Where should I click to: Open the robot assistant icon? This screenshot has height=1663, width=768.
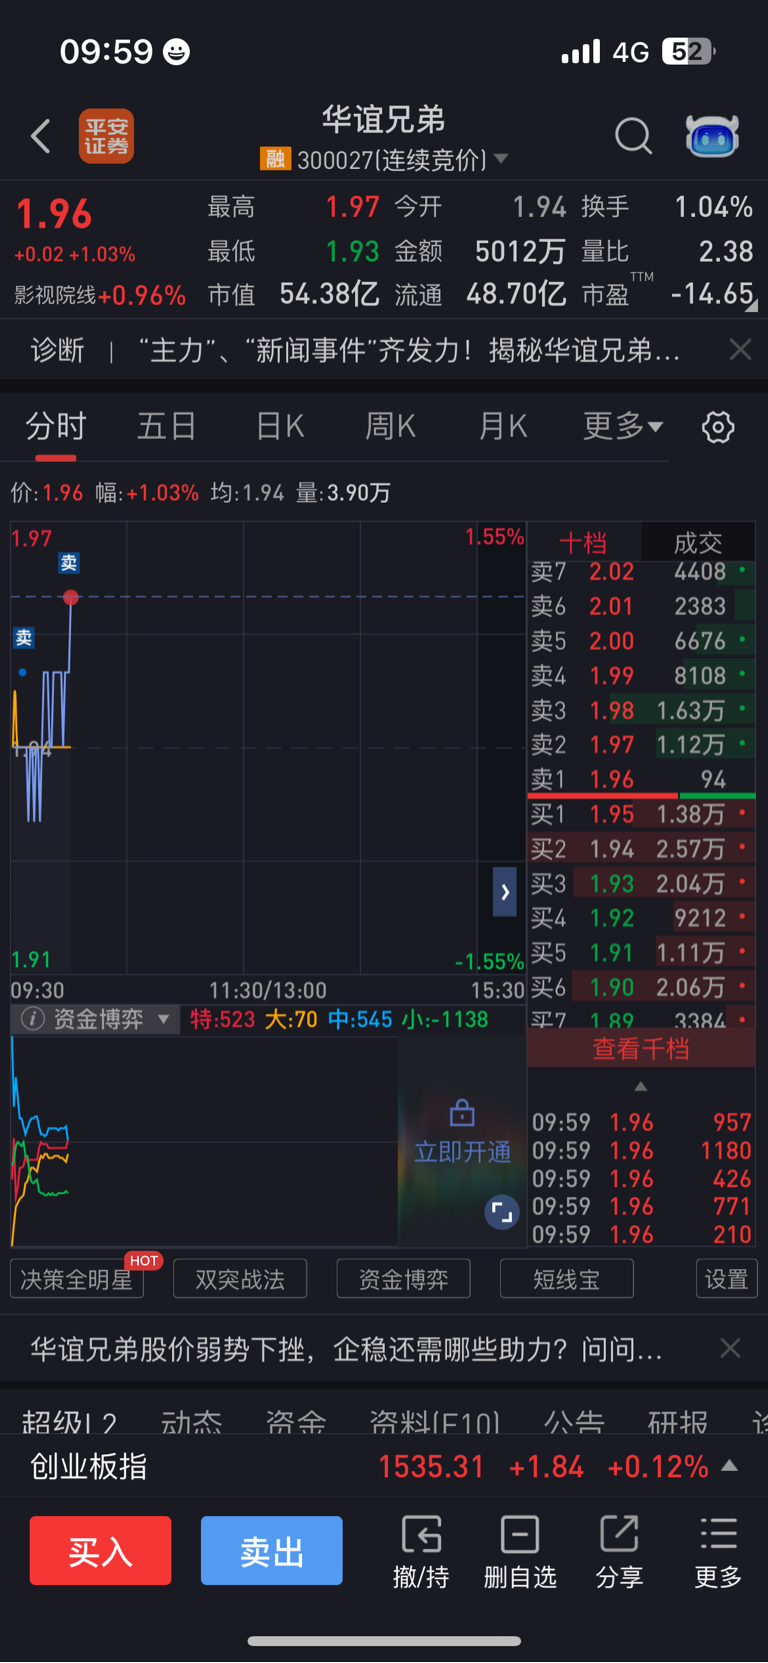712,135
